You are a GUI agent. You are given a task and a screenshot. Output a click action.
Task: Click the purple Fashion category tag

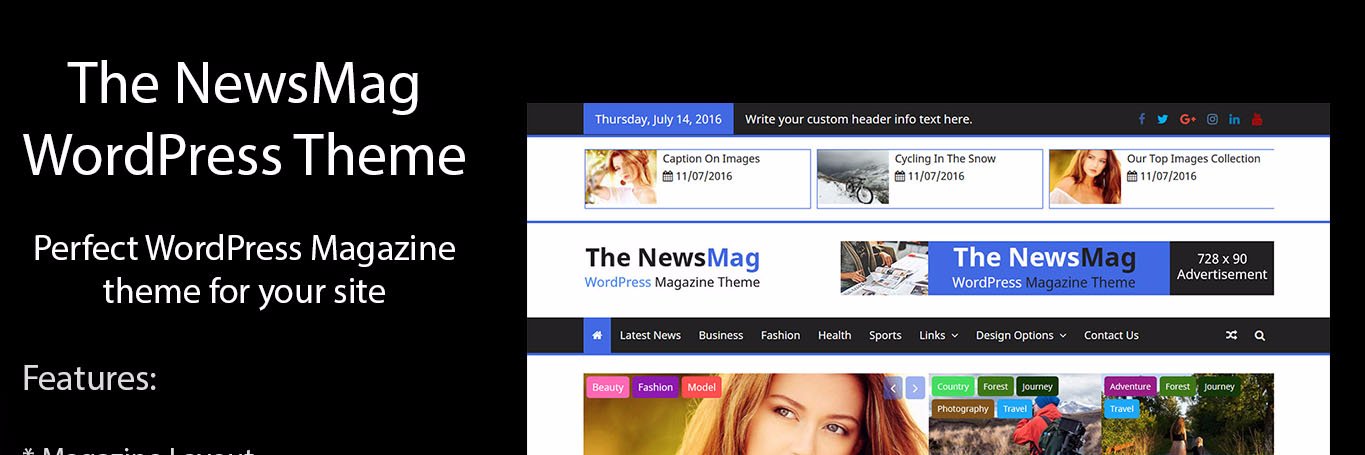click(x=655, y=387)
